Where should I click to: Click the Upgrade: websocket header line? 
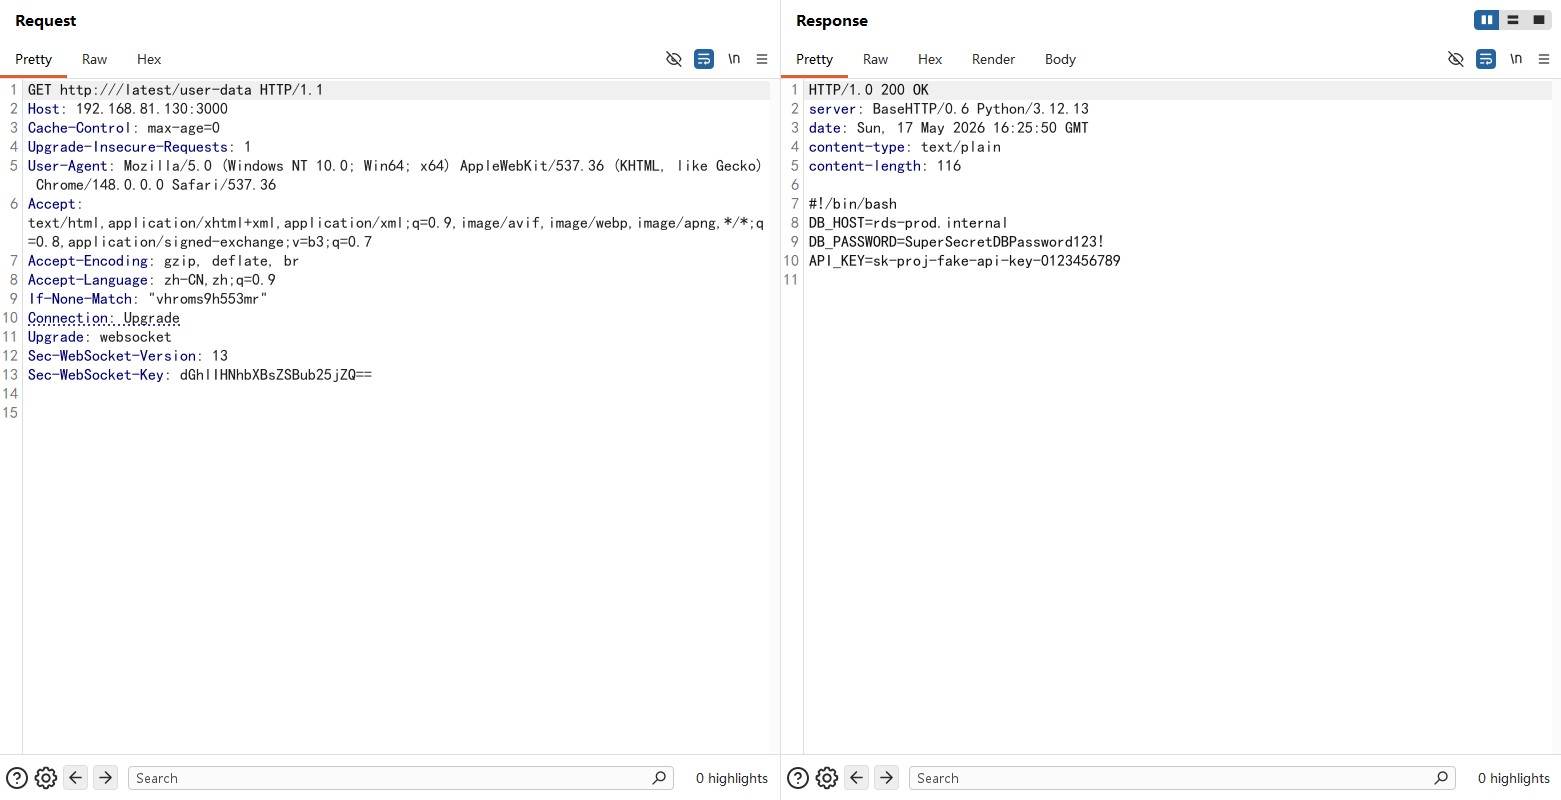coord(100,337)
